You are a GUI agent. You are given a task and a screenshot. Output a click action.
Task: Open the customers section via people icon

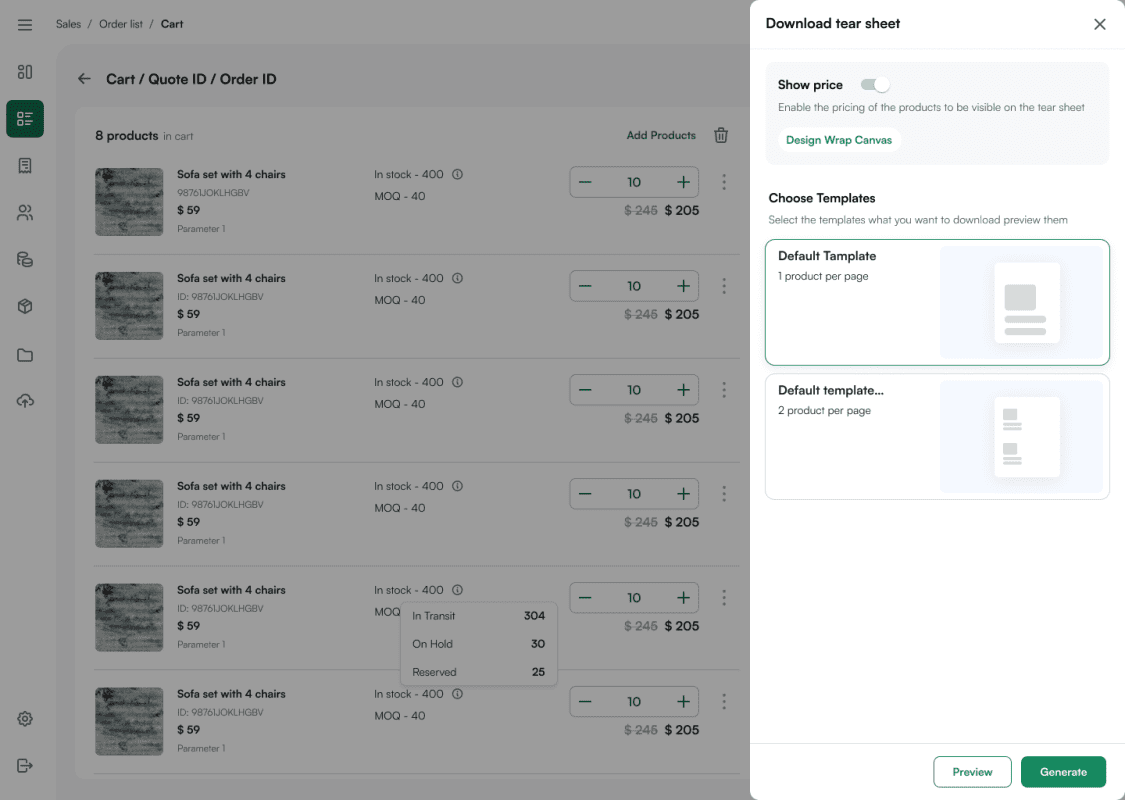[24, 212]
